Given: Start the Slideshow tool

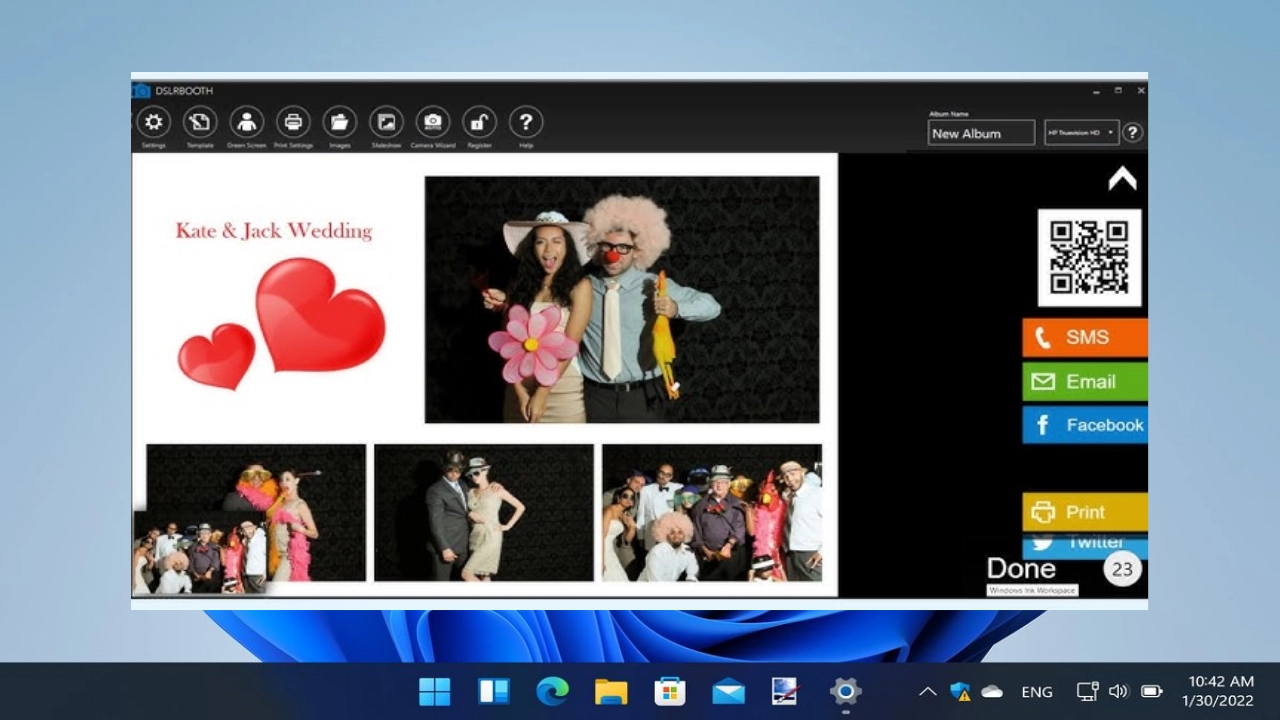Looking at the screenshot, I should click(386, 122).
